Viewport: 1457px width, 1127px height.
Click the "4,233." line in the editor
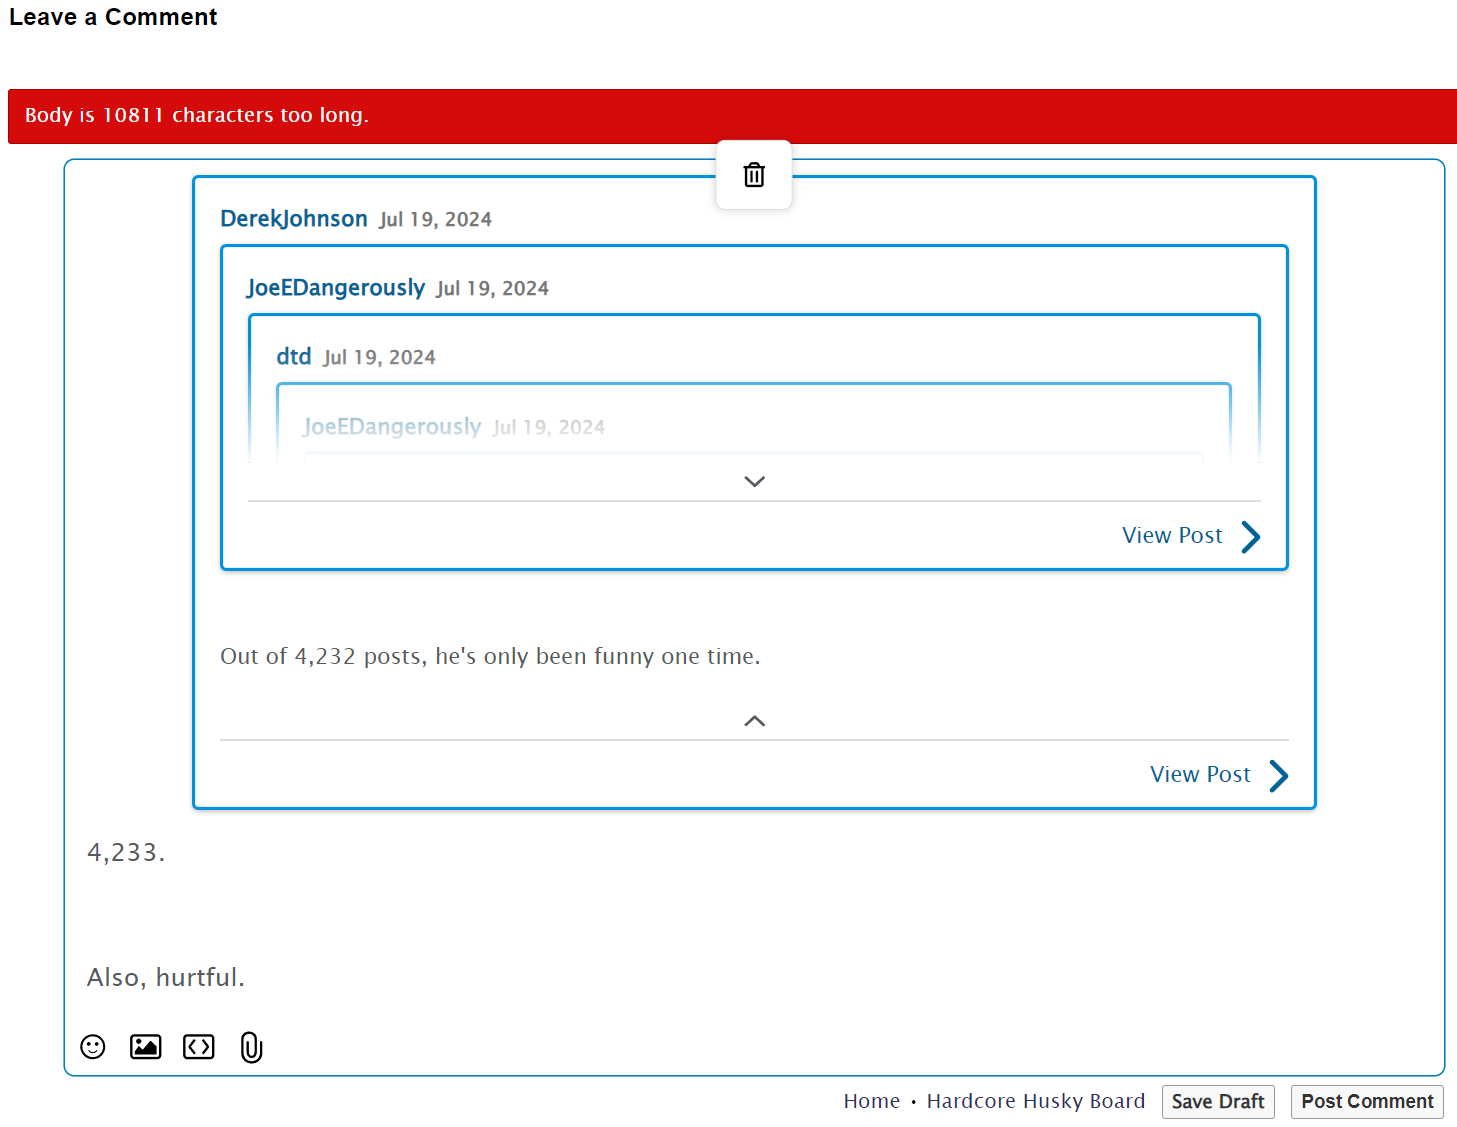coord(126,853)
